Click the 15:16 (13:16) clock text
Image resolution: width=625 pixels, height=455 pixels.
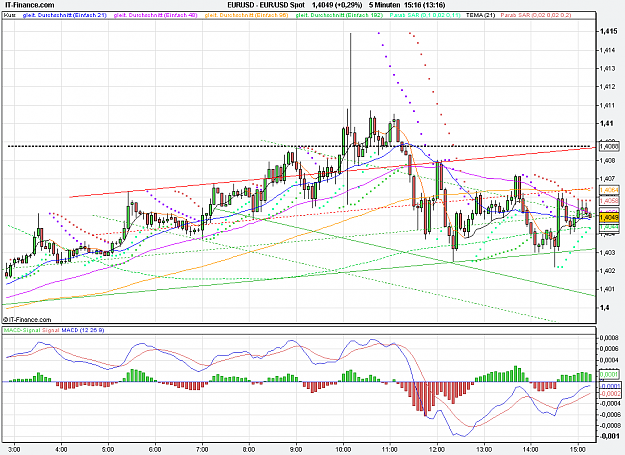tap(425, 5)
